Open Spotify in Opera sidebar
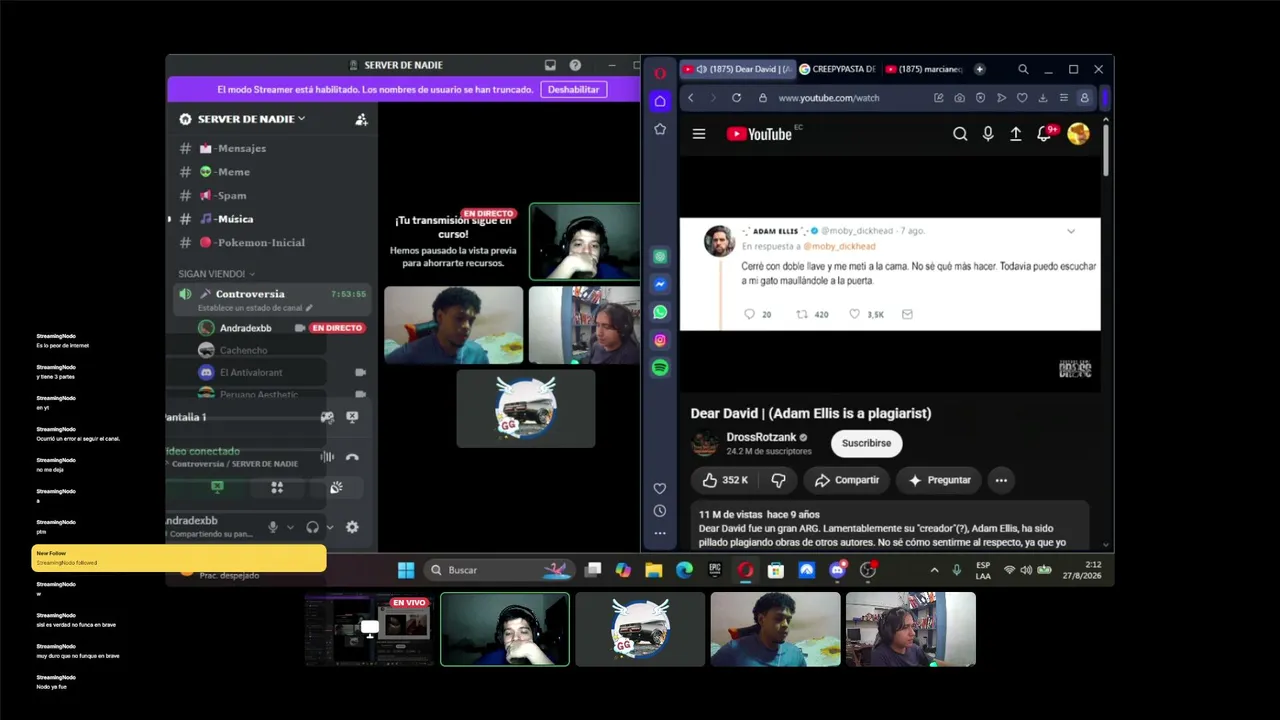 (x=660, y=368)
